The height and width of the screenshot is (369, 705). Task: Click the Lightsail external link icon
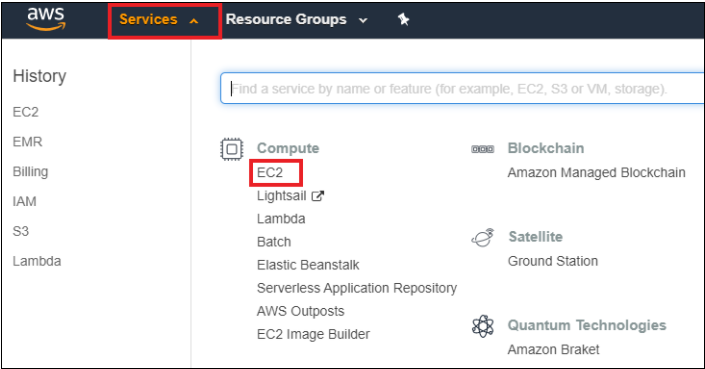point(318,196)
